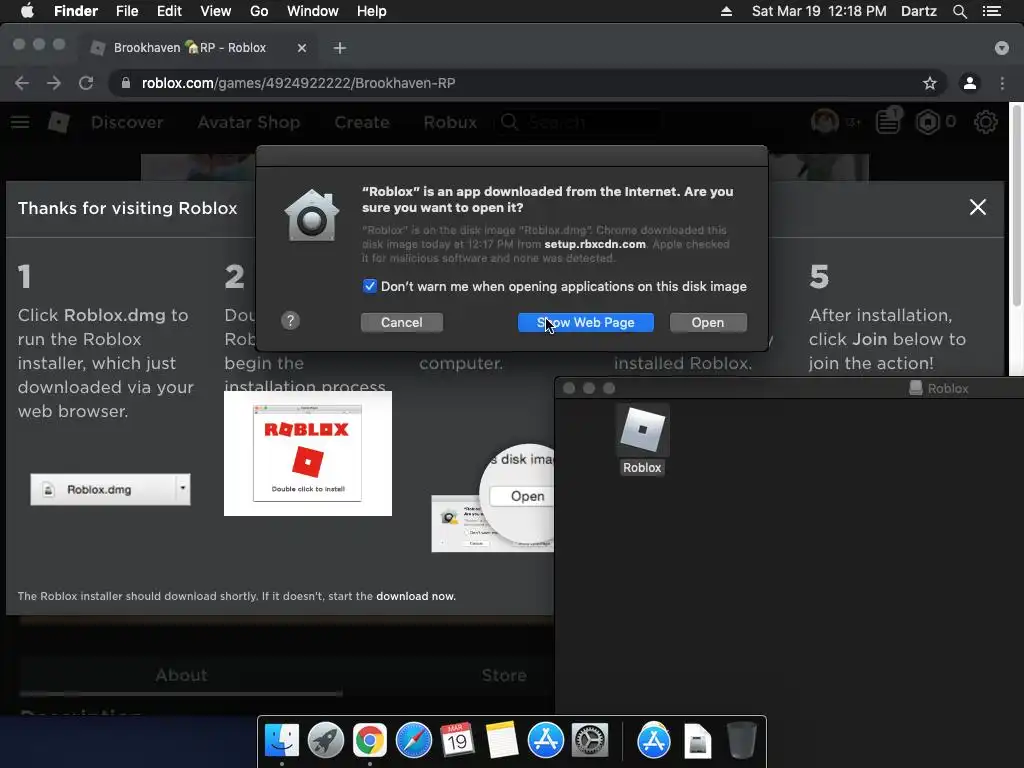Click the Chrome address bar URL
The height and width of the screenshot is (768, 1024).
298,83
